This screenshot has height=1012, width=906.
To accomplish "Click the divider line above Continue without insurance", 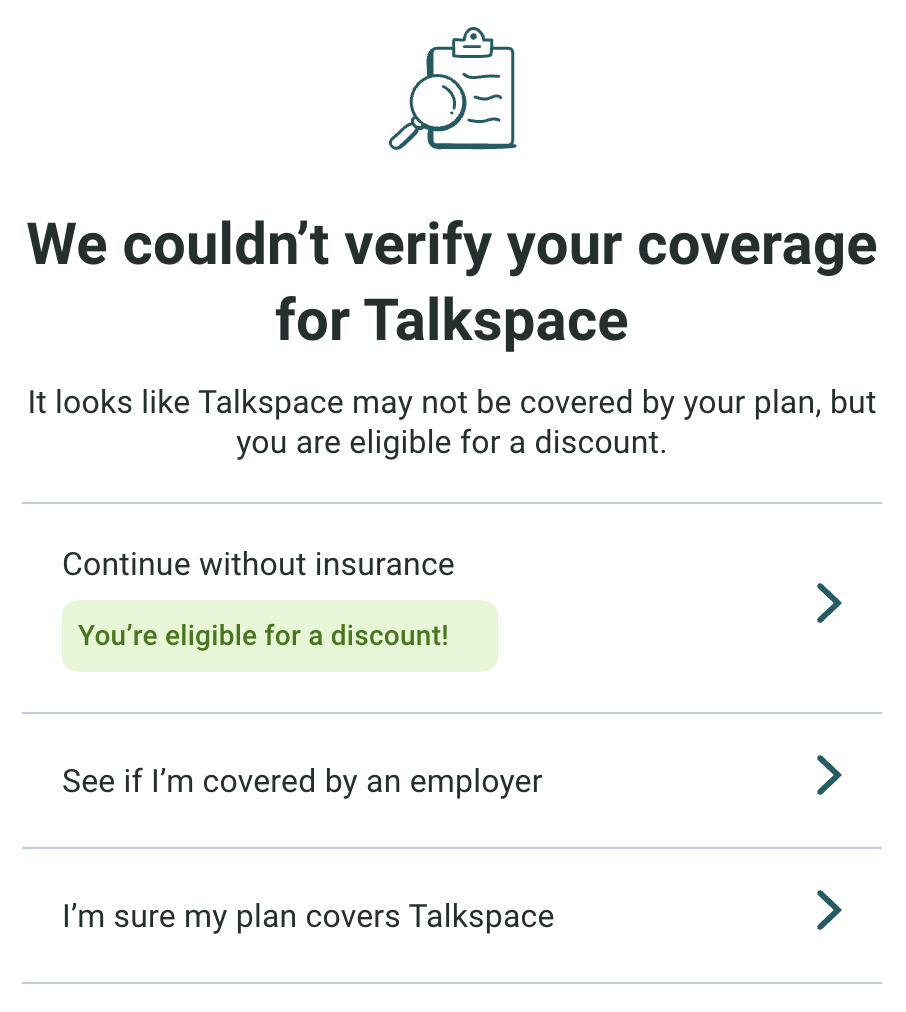I will coord(452,503).
